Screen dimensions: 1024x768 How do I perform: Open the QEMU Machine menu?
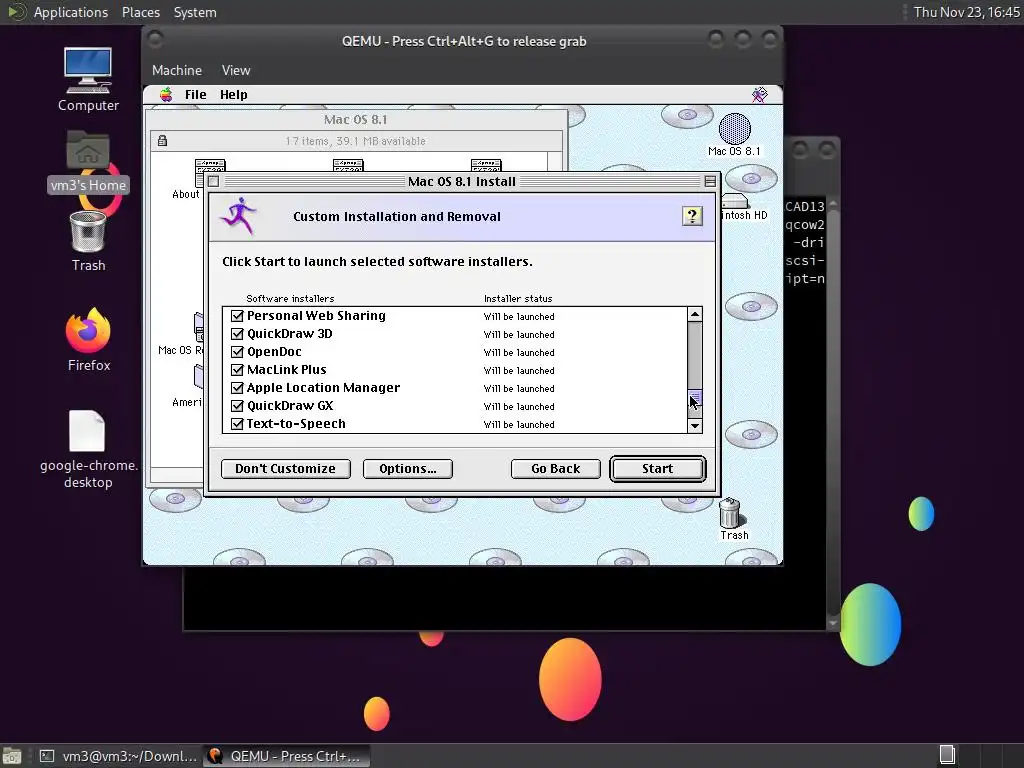pyautogui.click(x=176, y=70)
